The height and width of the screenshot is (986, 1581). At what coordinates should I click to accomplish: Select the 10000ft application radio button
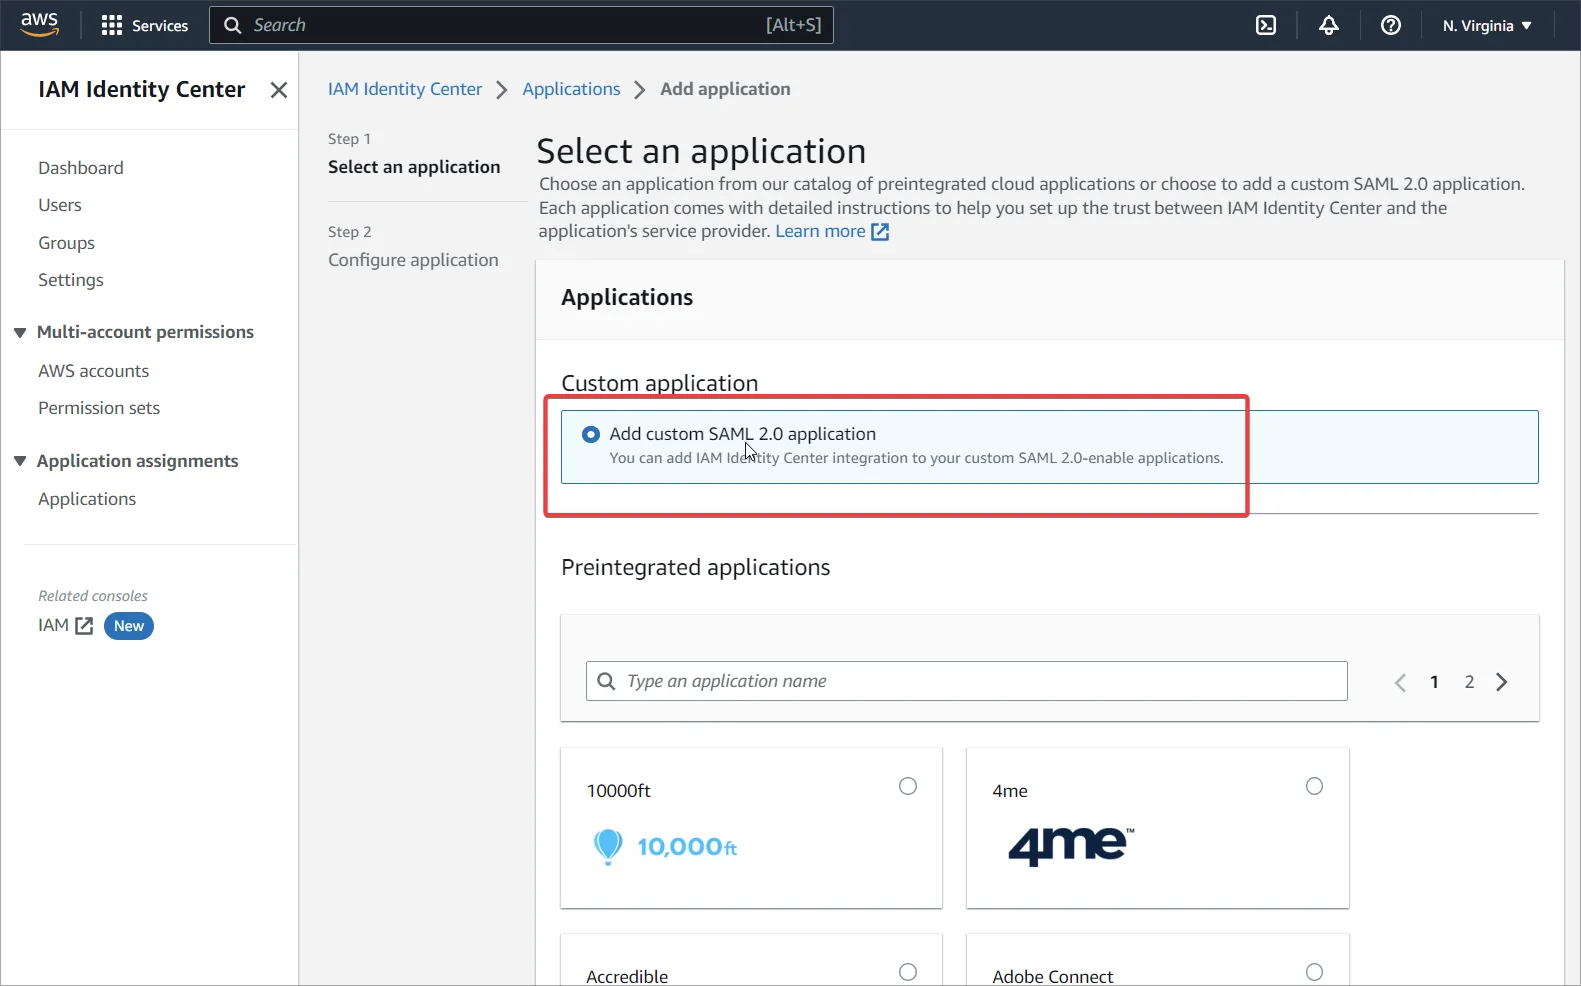point(907,786)
